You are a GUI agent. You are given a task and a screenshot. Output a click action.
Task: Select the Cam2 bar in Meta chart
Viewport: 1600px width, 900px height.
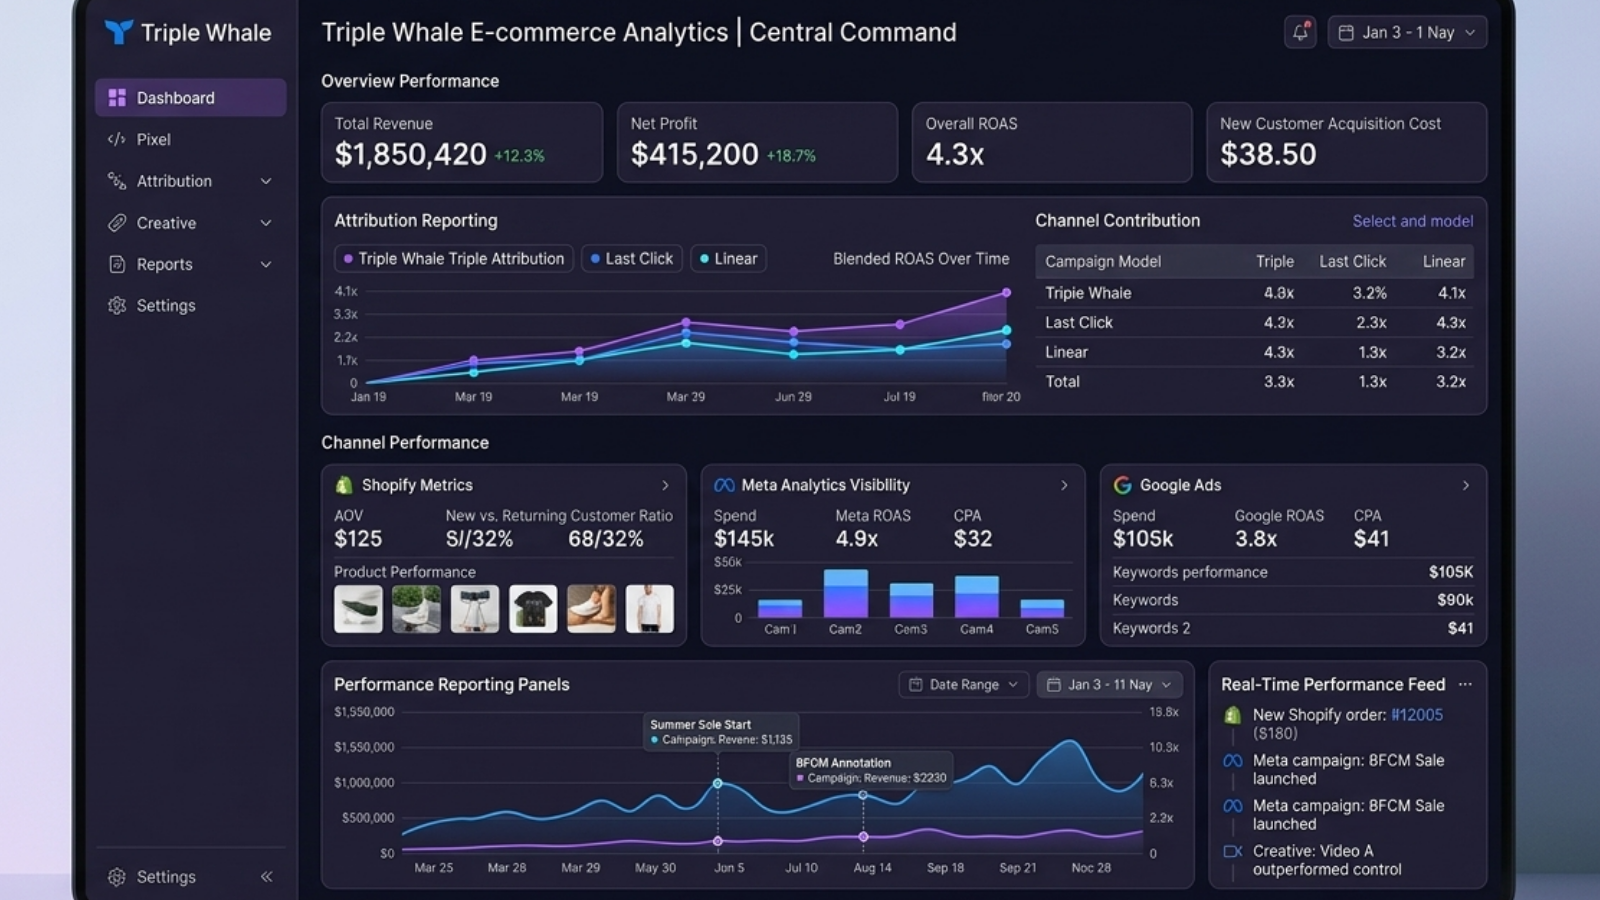click(845, 593)
